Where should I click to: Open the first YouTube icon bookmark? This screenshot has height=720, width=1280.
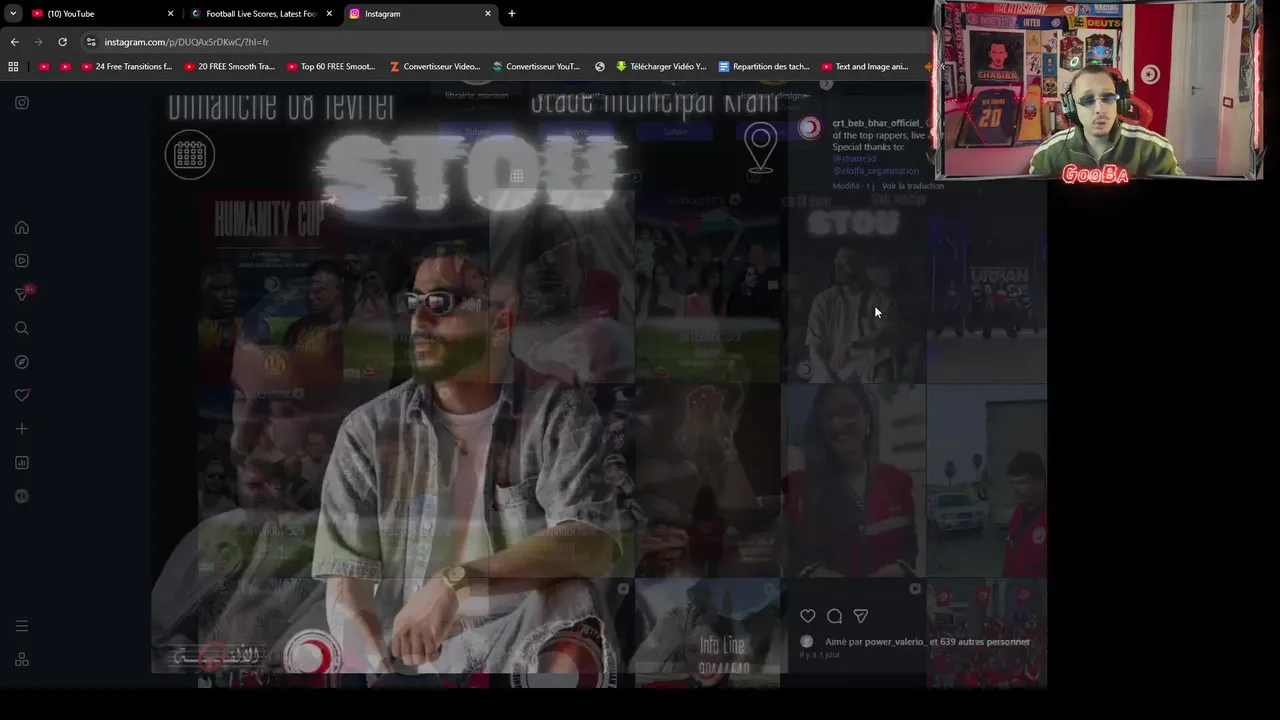[44, 67]
